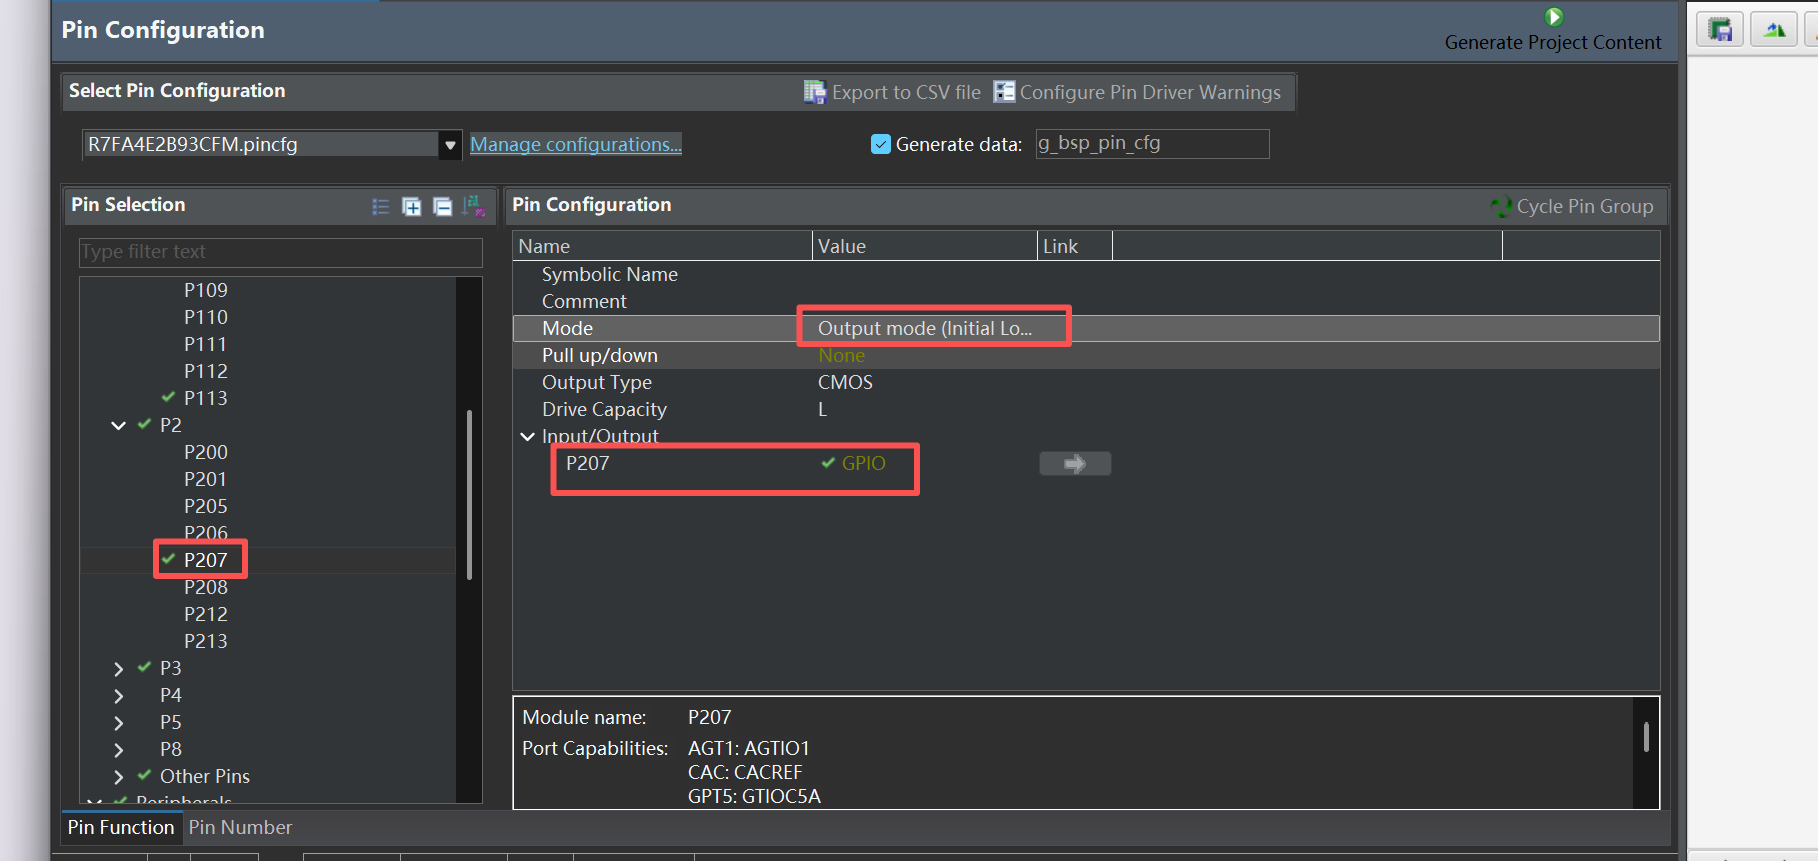Image resolution: width=1818 pixels, height=861 pixels.
Task: Click the arrow button in P207's Link column
Action: 1075,463
